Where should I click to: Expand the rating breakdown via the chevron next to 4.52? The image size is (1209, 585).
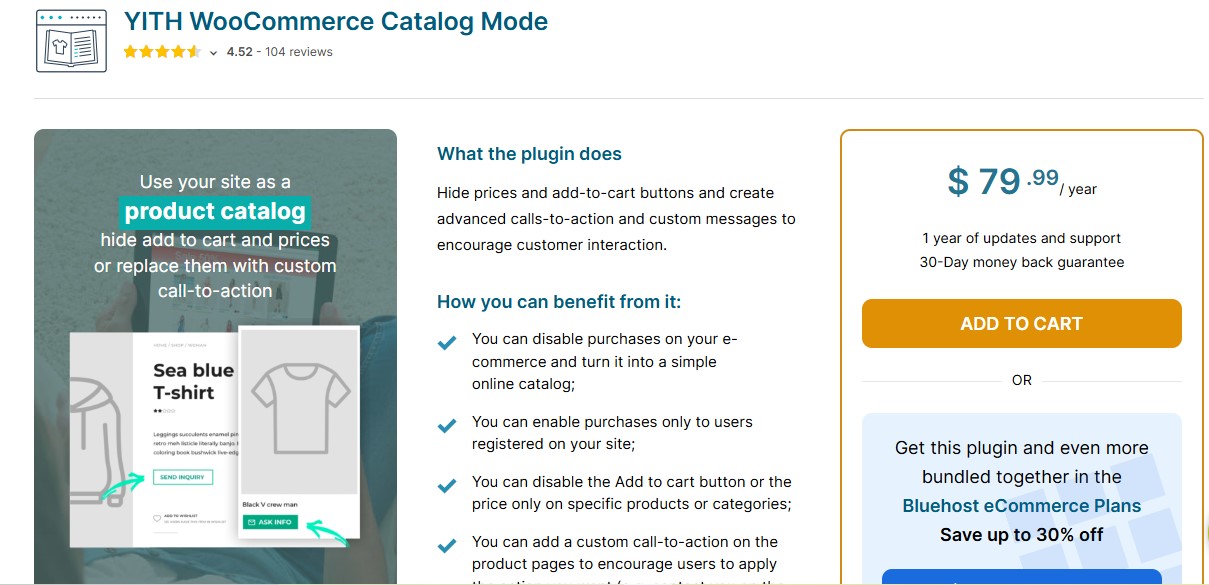(212, 51)
